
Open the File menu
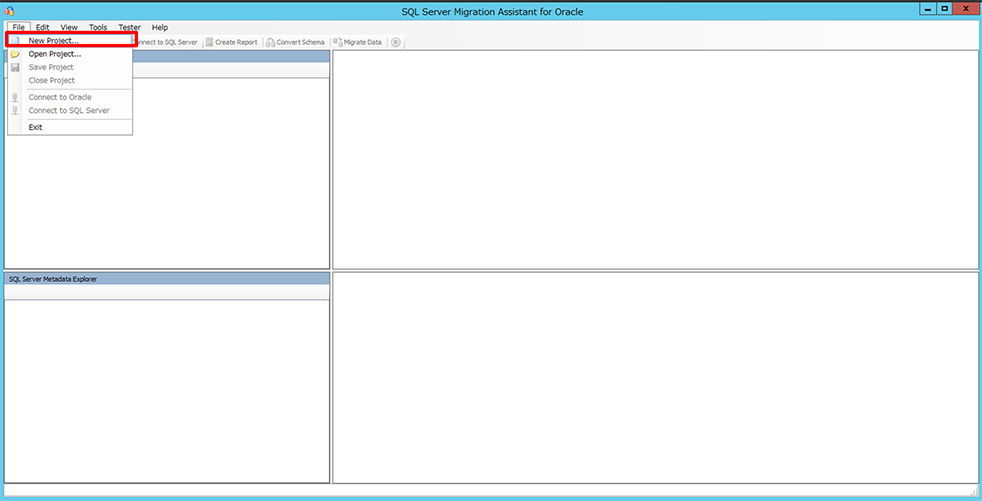point(18,28)
